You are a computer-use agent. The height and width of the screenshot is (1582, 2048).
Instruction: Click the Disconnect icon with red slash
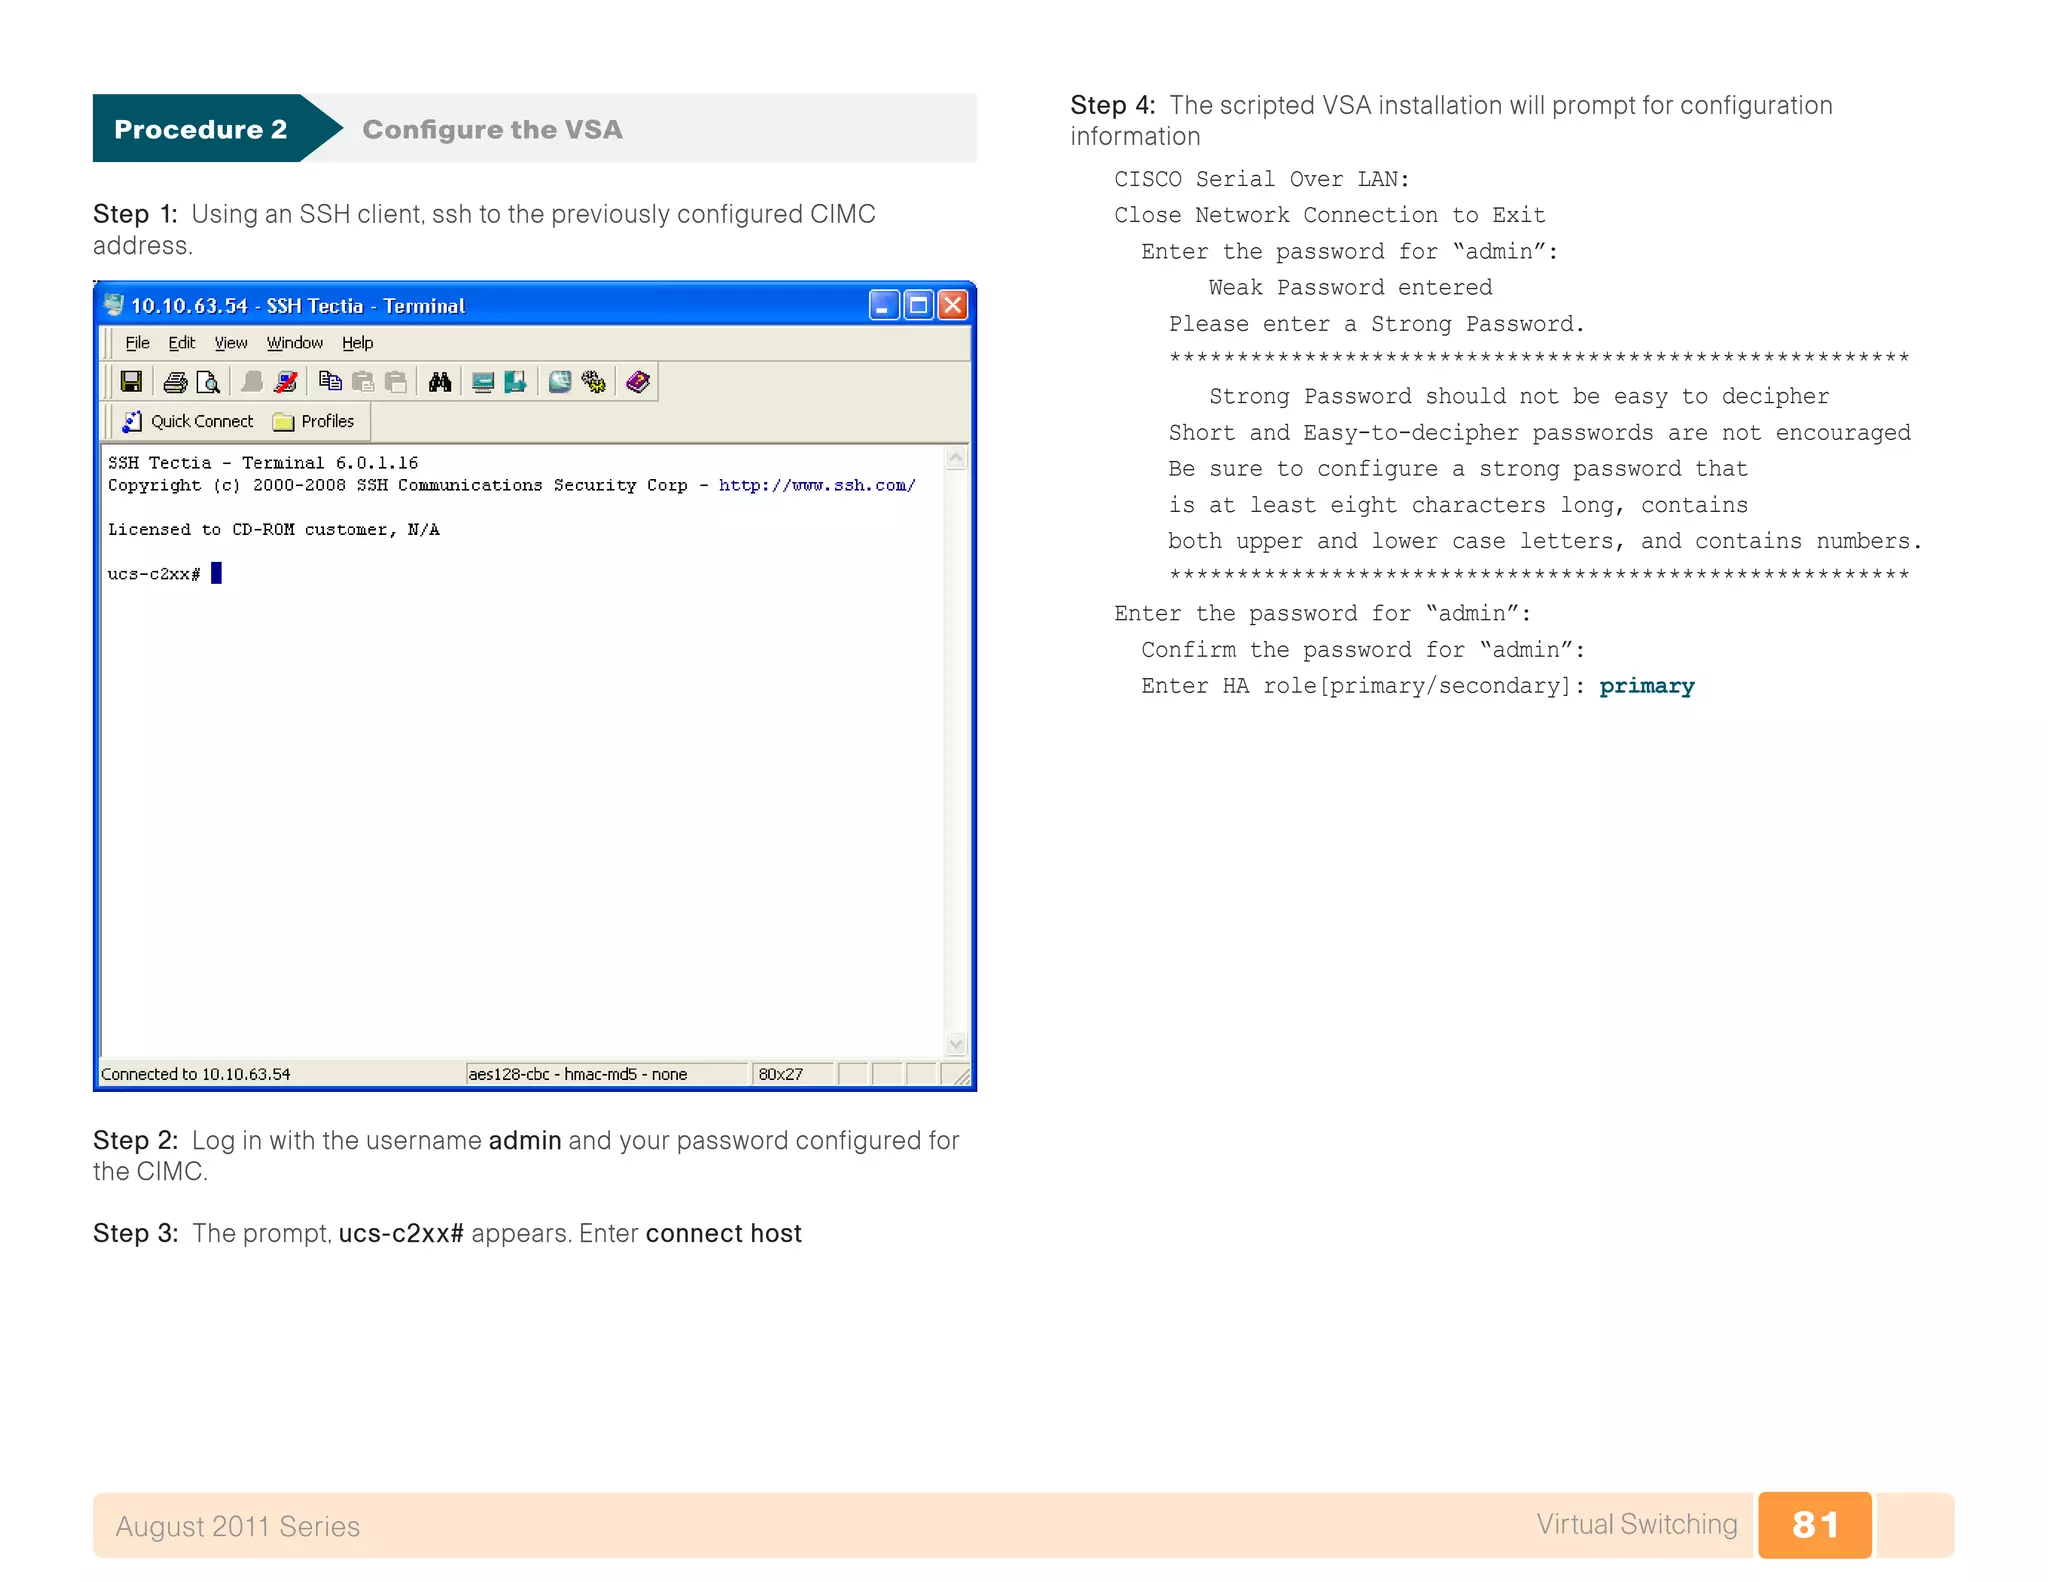click(x=286, y=382)
